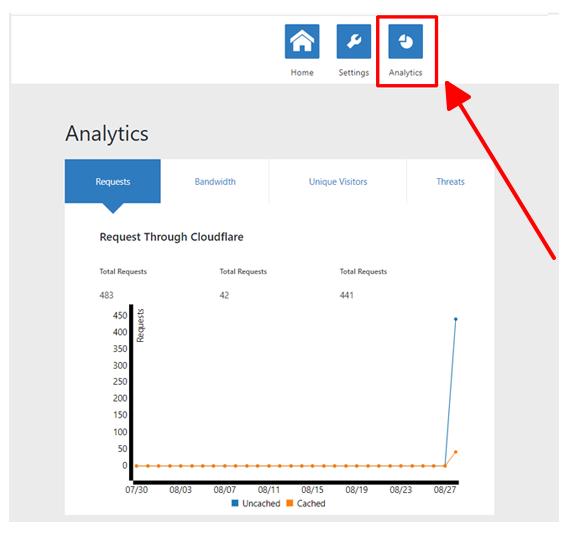Click the blue peak data point

click(x=456, y=319)
